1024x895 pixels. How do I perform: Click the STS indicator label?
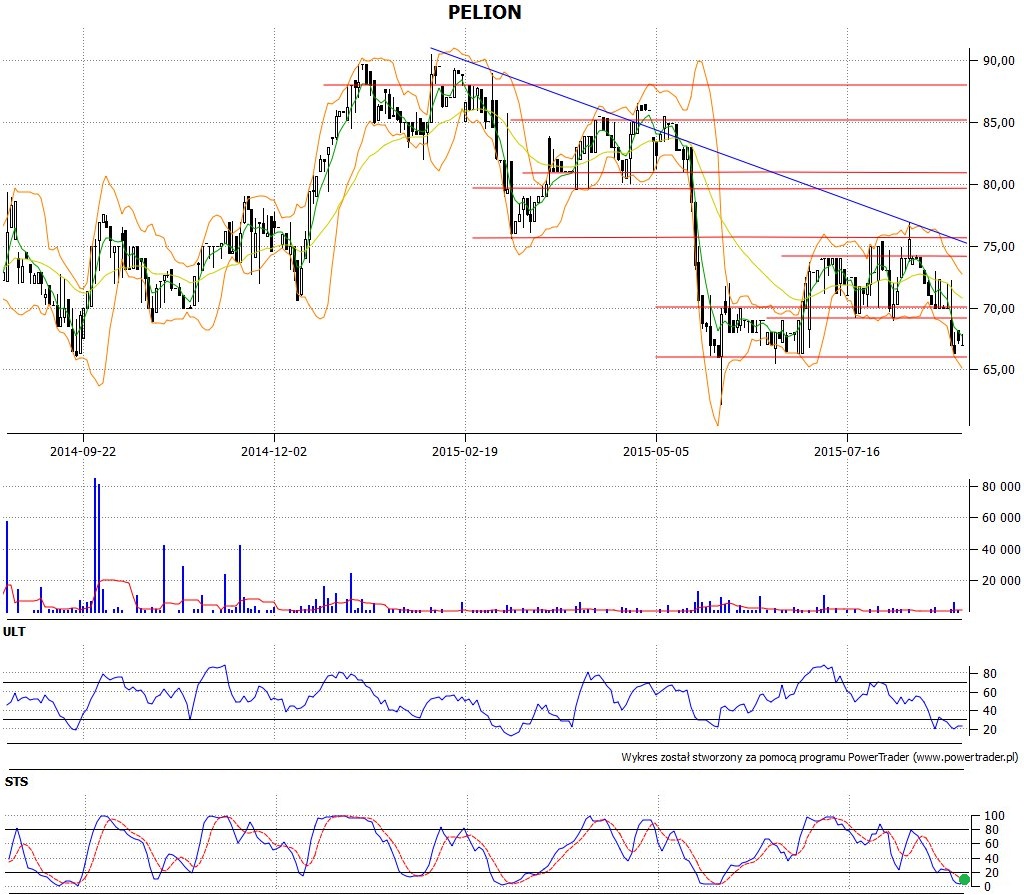click(16, 782)
